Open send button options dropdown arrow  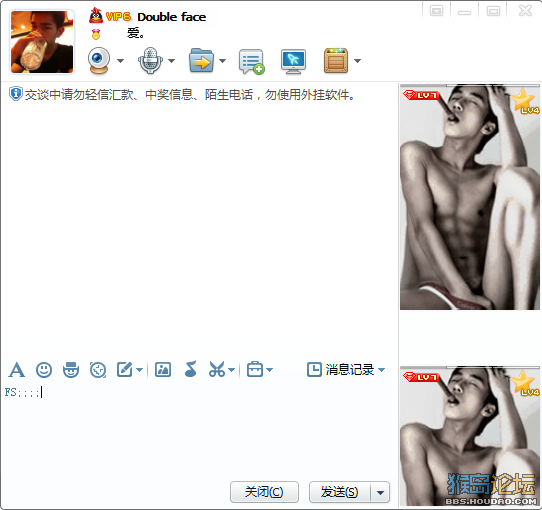(x=380, y=492)
